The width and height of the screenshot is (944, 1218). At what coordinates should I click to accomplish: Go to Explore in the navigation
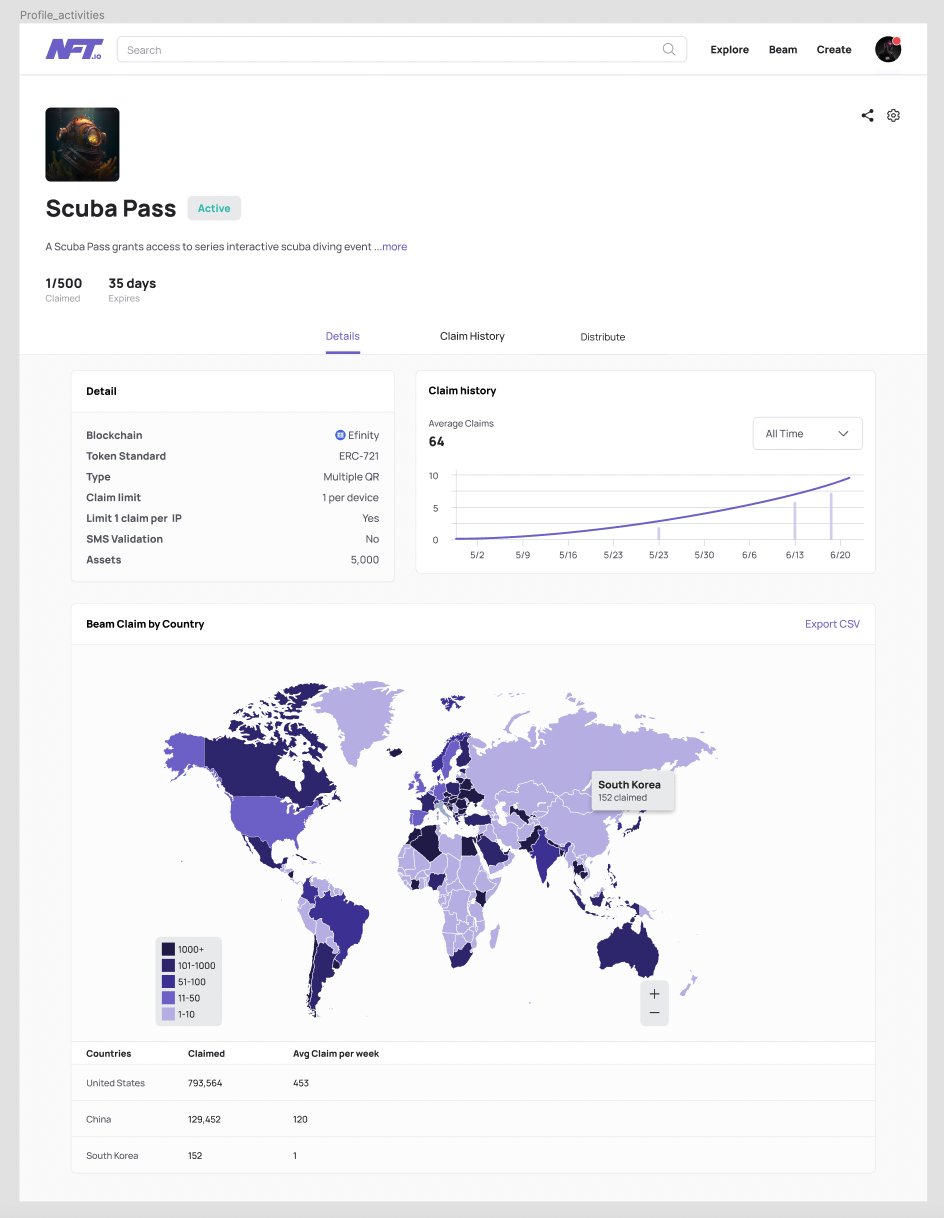tap(730, 50)
